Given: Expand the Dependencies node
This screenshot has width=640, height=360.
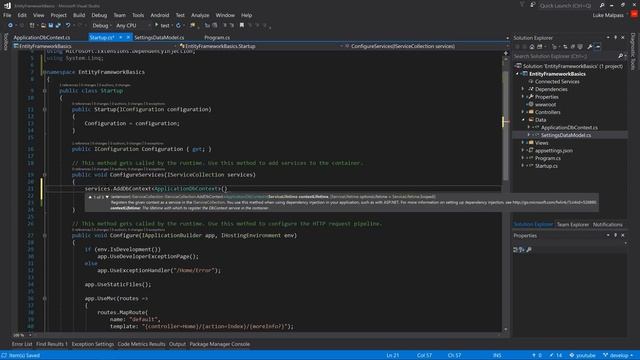Looking at the screenshot, I should click(x=523, y=89).
